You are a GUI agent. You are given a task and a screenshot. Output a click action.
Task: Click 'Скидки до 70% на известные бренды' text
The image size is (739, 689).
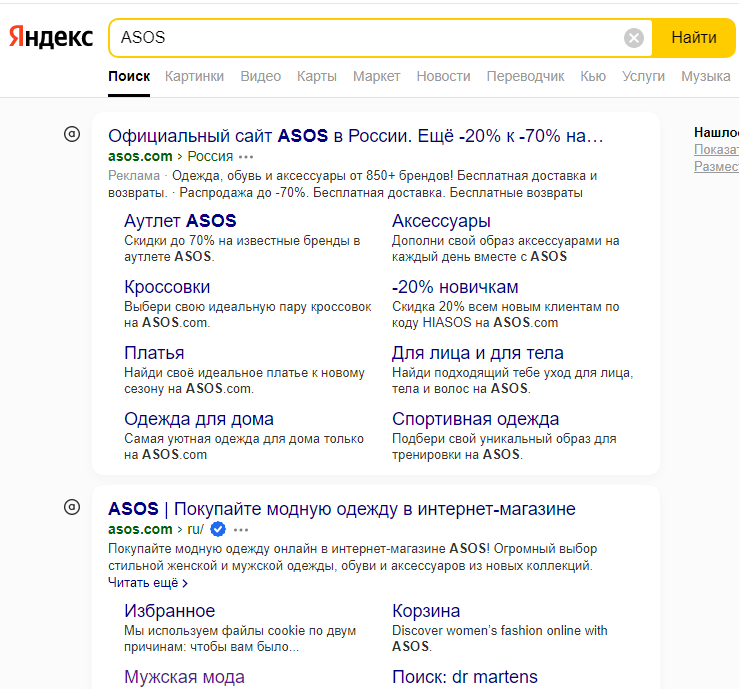[242, 248]
